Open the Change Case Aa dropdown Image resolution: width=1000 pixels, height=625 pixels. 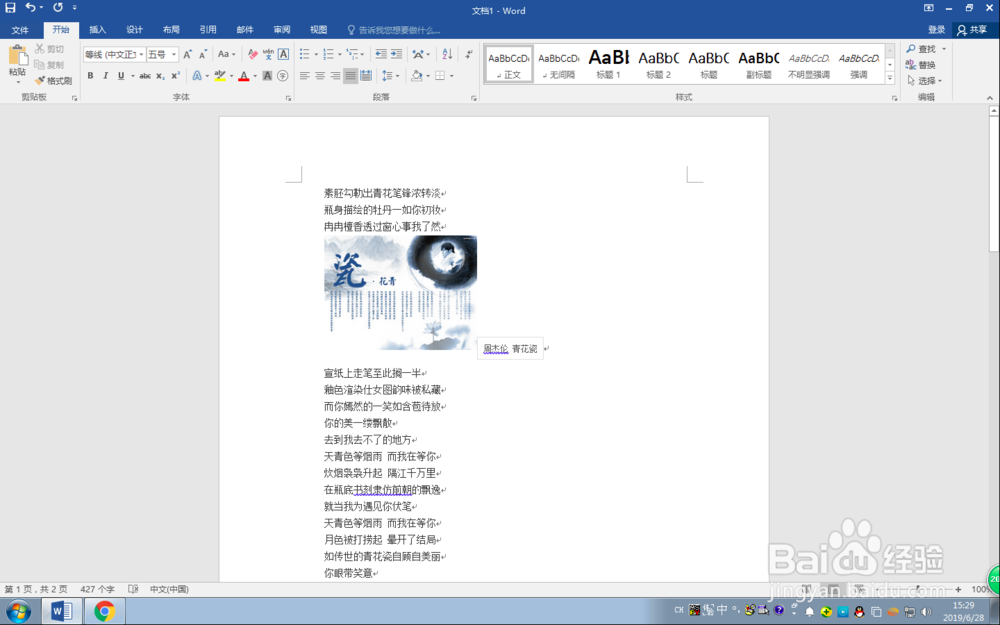click(226, 54)
